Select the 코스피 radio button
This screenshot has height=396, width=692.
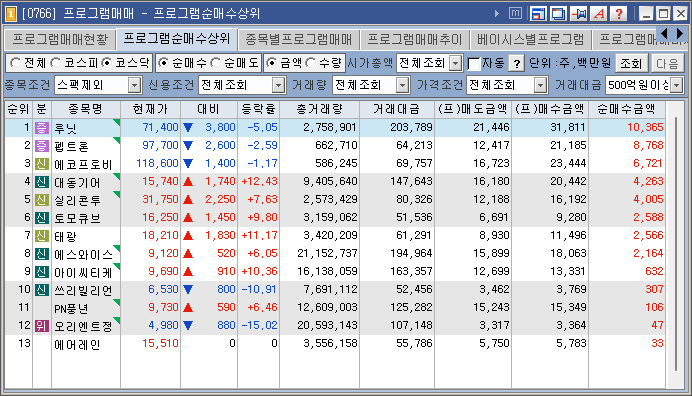56,63
